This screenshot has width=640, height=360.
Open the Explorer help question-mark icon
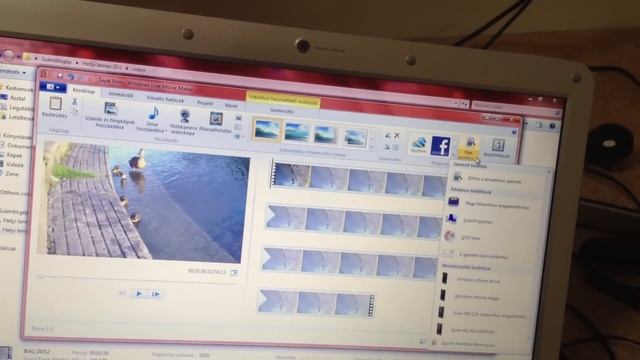[x=552, y=126]
